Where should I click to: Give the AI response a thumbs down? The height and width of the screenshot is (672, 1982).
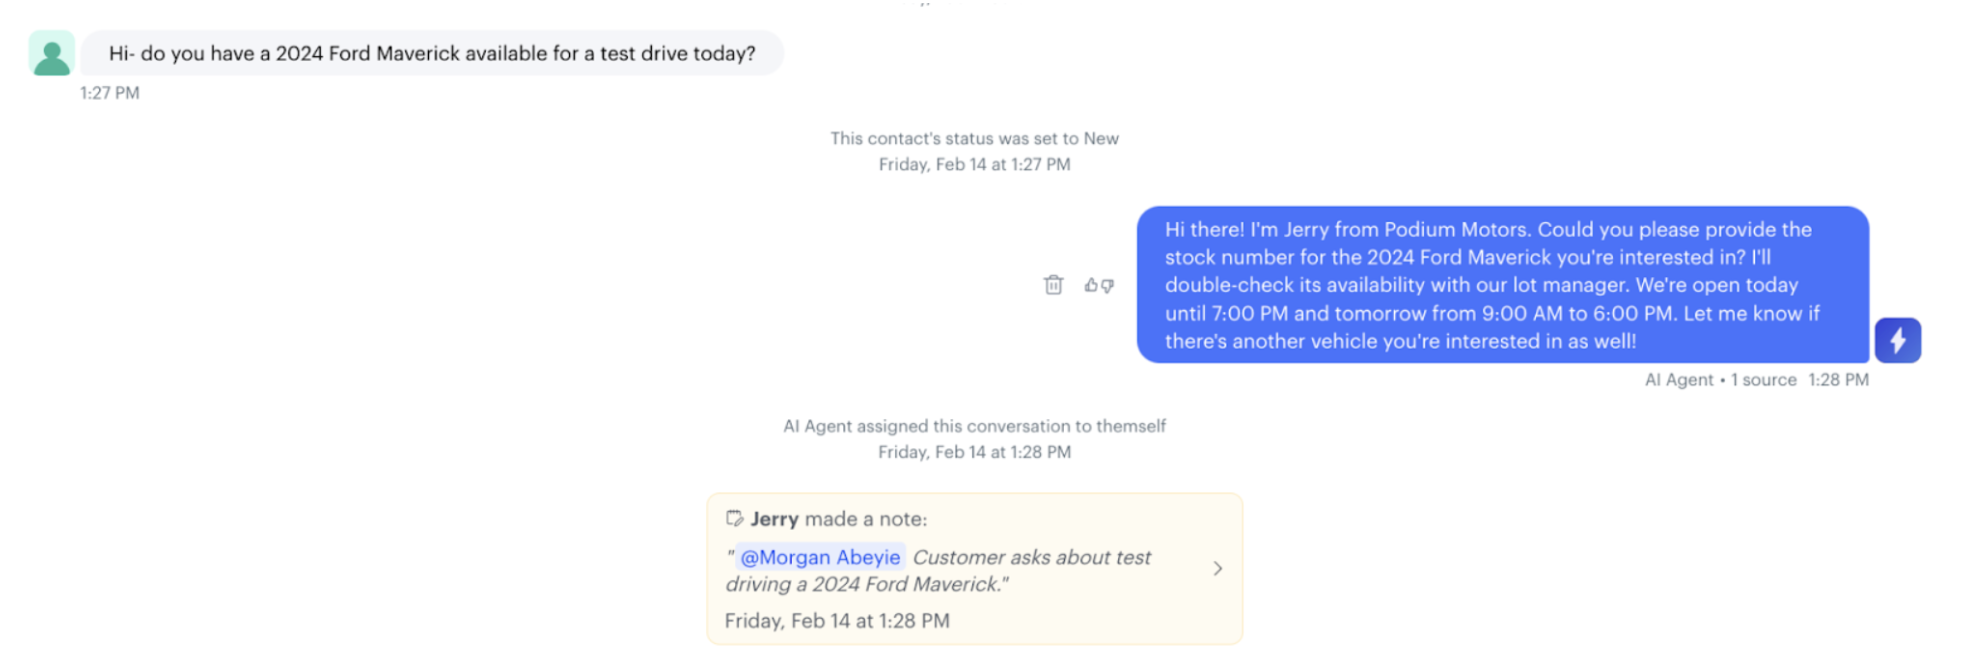tap(1107, 285)
